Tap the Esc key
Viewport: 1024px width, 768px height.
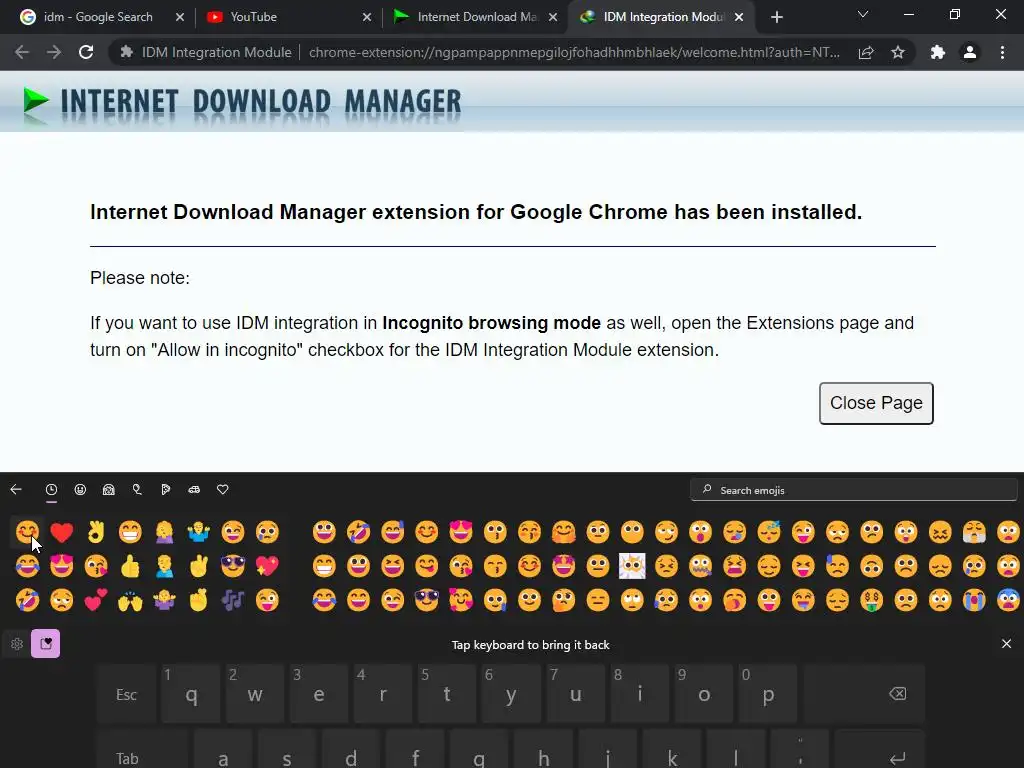point(127,694)
